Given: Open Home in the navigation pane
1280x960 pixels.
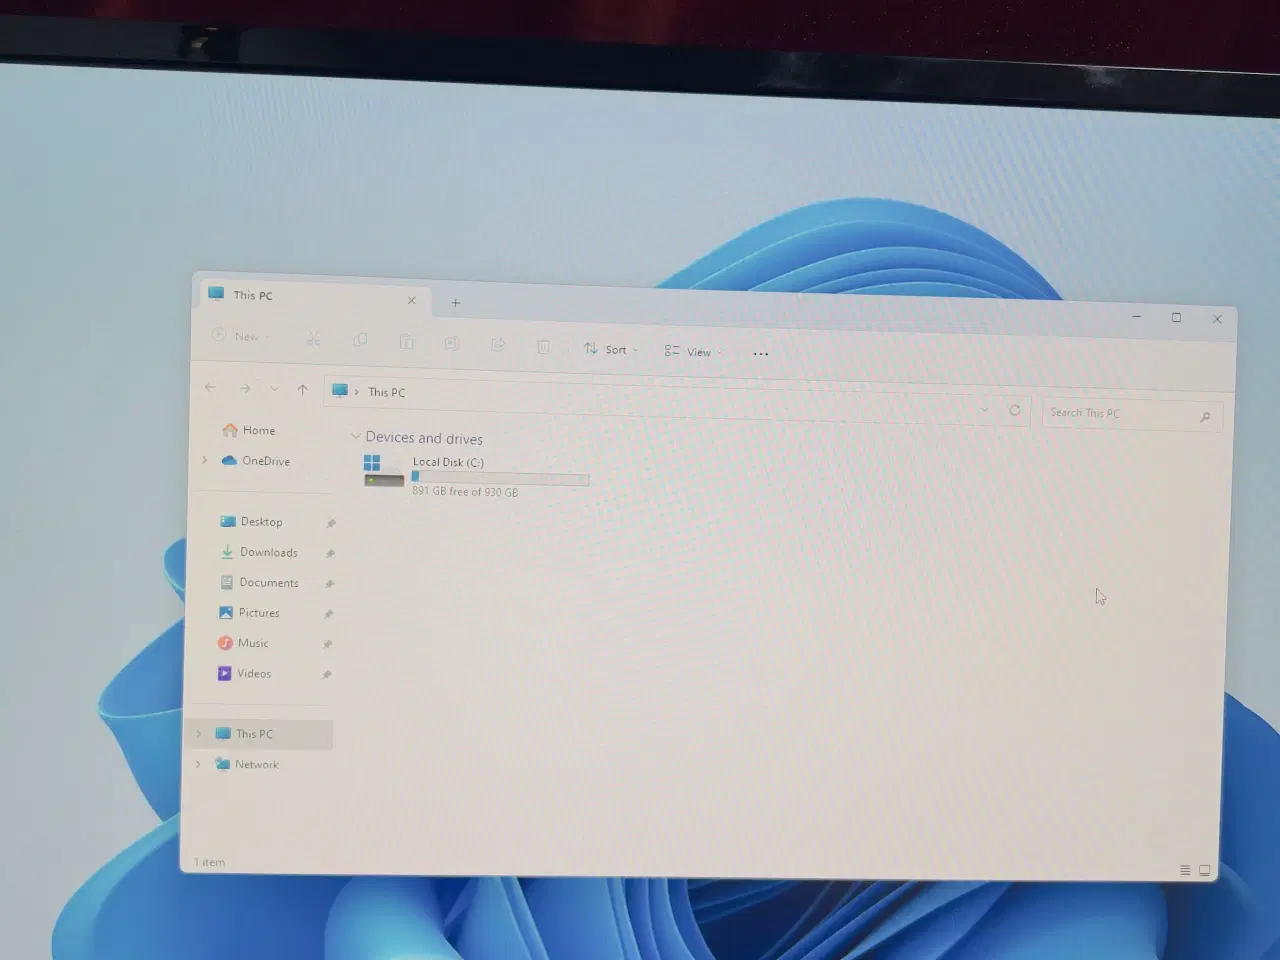Looking at the screenshot, I should 249,430.
